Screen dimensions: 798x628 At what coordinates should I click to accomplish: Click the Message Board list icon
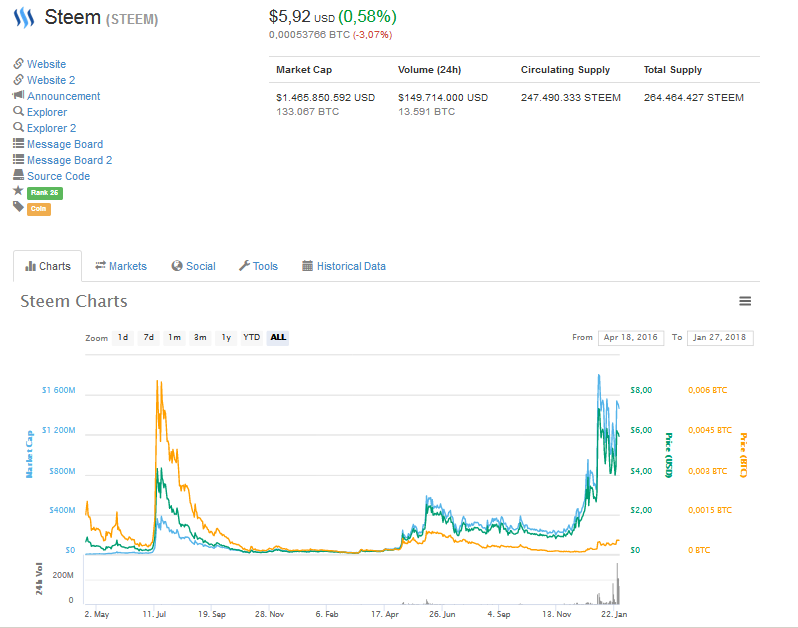point(18,143)
